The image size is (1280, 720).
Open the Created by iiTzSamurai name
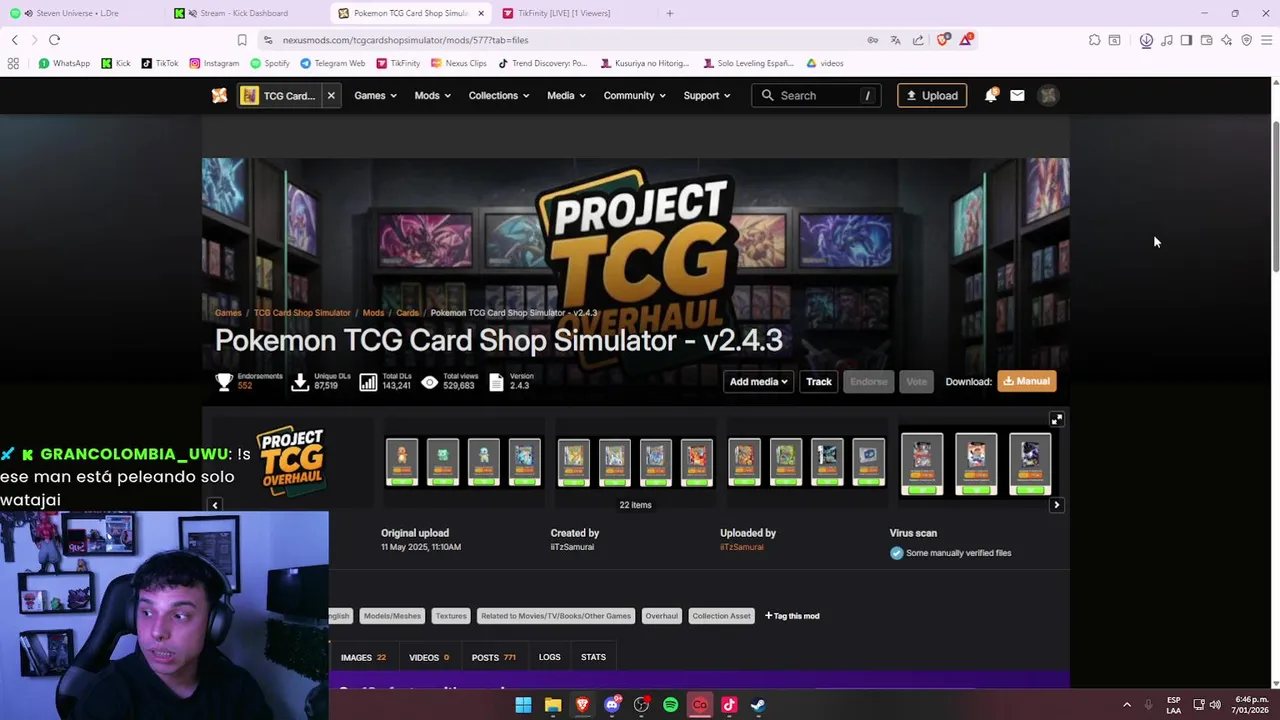coord(572,547)
